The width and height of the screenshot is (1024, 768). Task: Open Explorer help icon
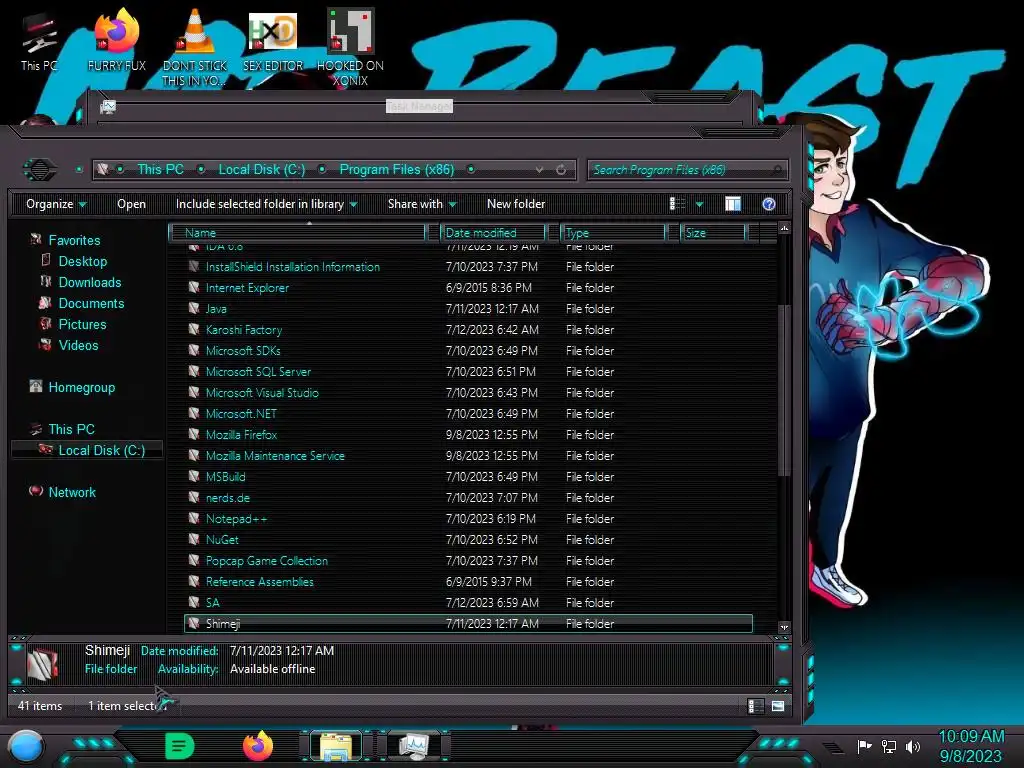769,204
